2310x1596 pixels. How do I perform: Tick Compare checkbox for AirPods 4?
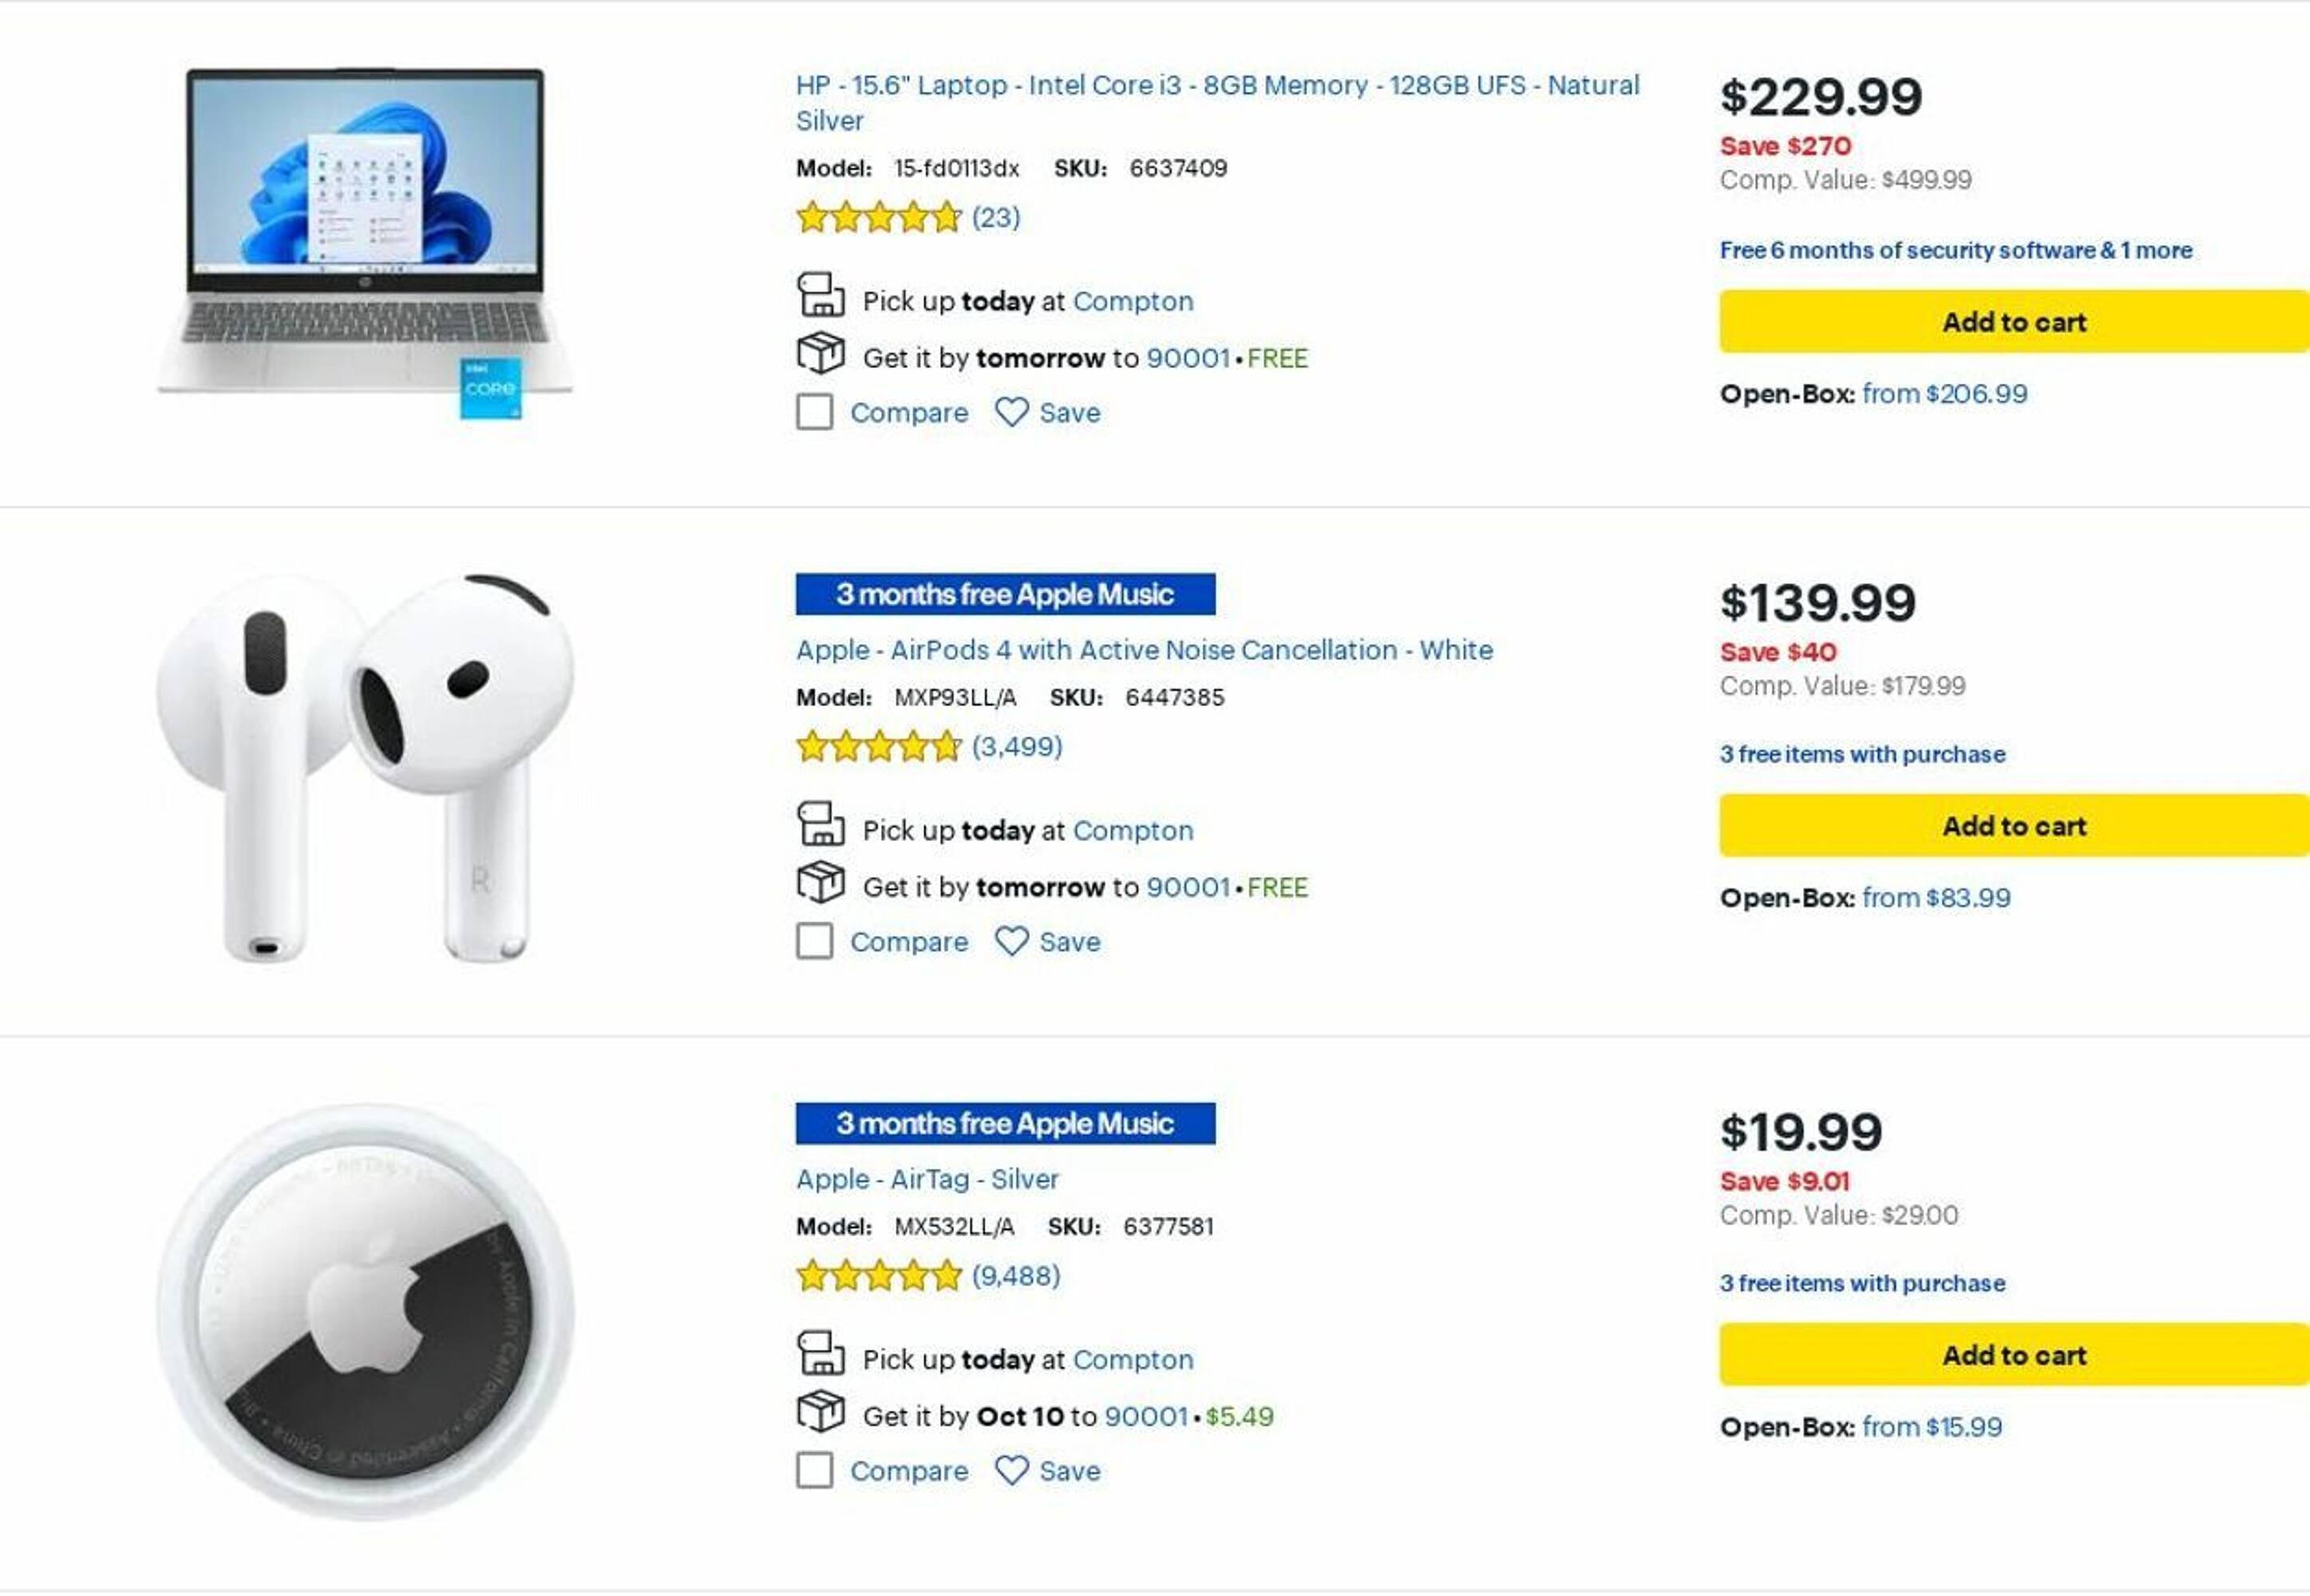[815, 941]
